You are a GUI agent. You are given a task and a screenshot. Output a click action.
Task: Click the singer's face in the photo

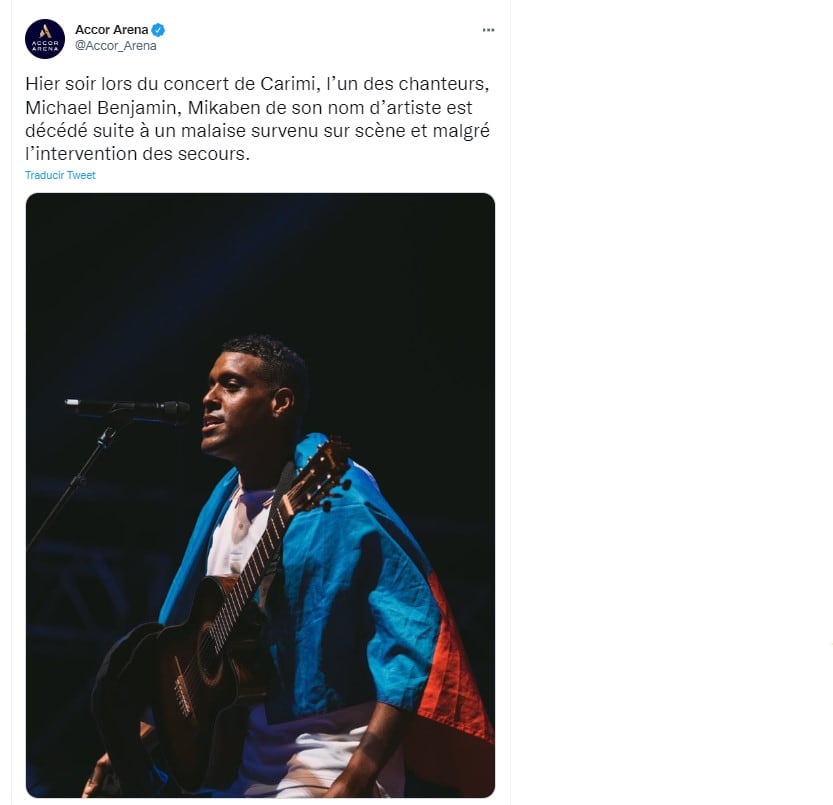[x=234, y=404]
